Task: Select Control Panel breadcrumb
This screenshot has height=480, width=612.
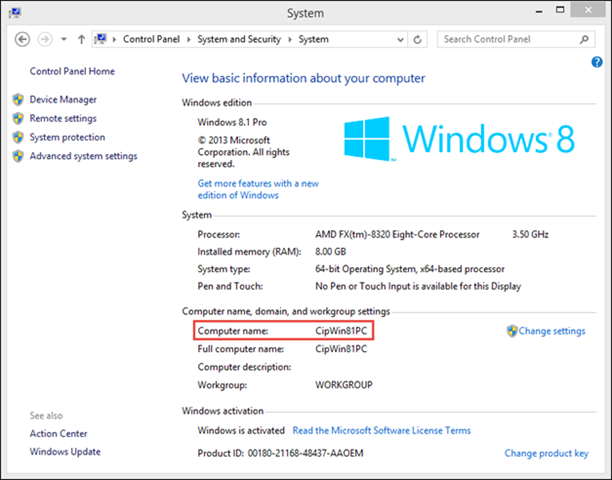Action: click(151, 39)
